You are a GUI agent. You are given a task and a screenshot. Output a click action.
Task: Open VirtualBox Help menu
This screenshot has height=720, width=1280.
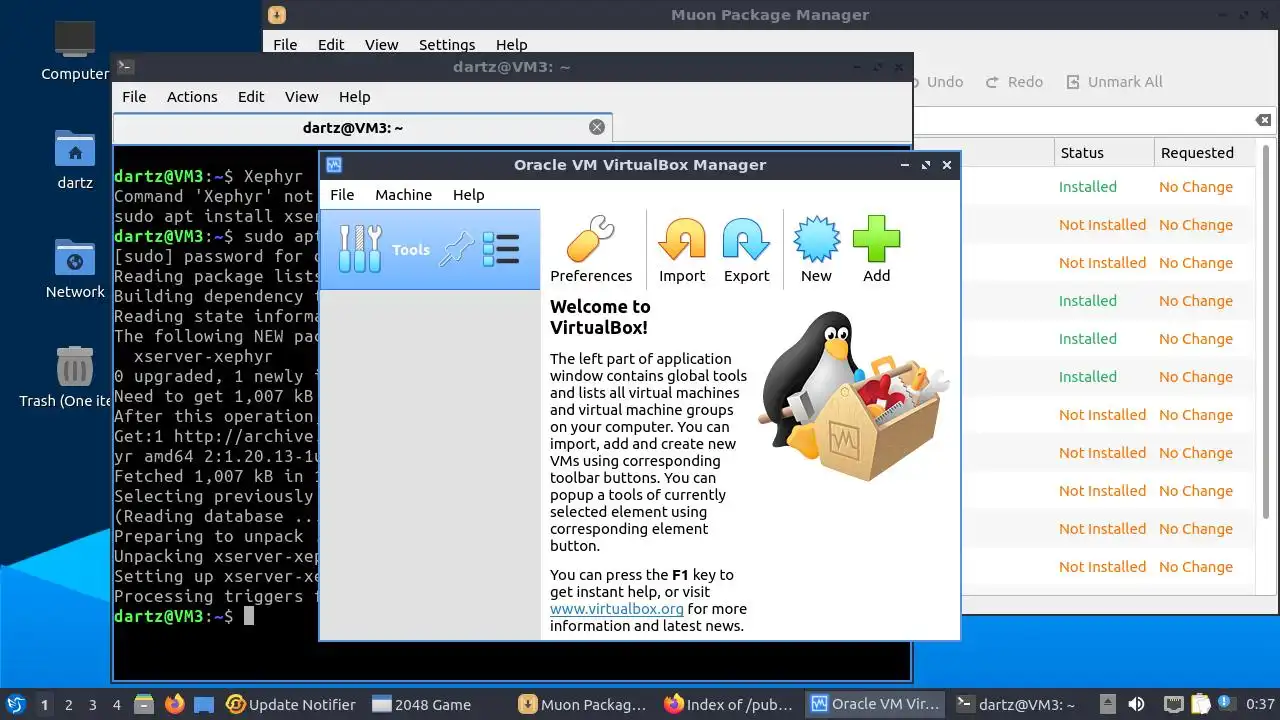pyautogui.click(x=468, y=195)
